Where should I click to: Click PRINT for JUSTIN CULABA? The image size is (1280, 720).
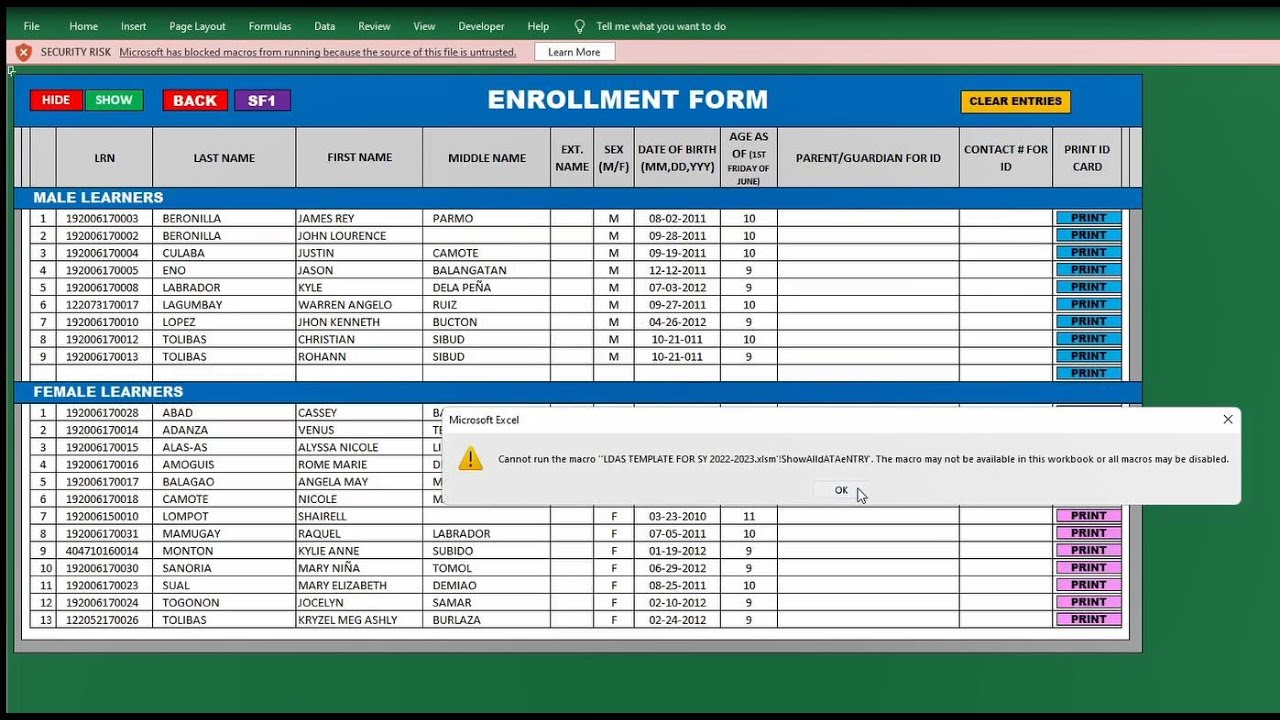1088,252
